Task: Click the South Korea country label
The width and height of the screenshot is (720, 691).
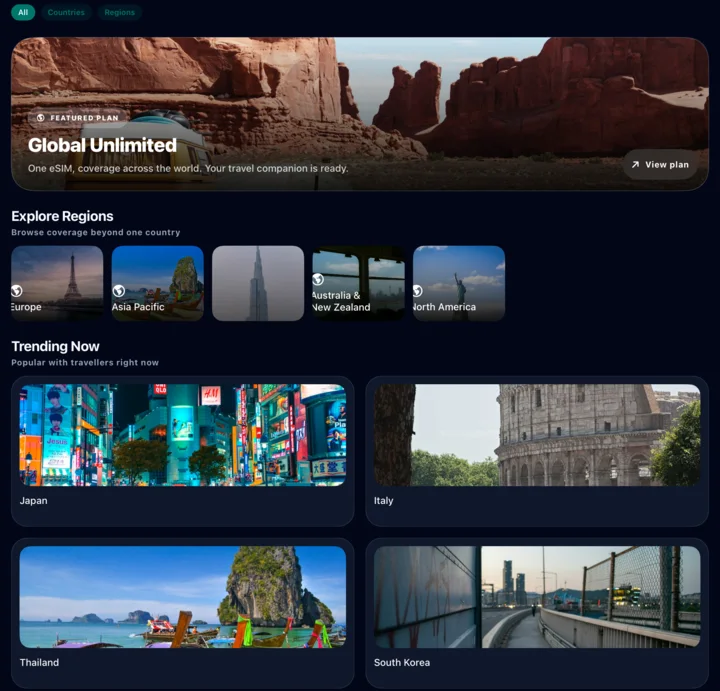Action: pyautogui.click(x=402, y=663)
